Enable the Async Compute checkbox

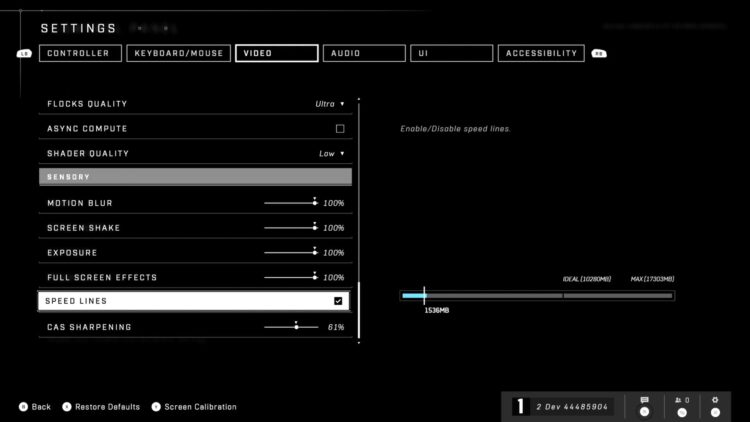(x=340, y=129)
